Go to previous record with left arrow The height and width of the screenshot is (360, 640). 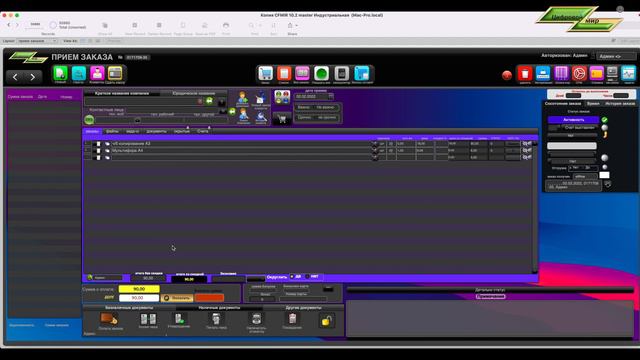16,77
